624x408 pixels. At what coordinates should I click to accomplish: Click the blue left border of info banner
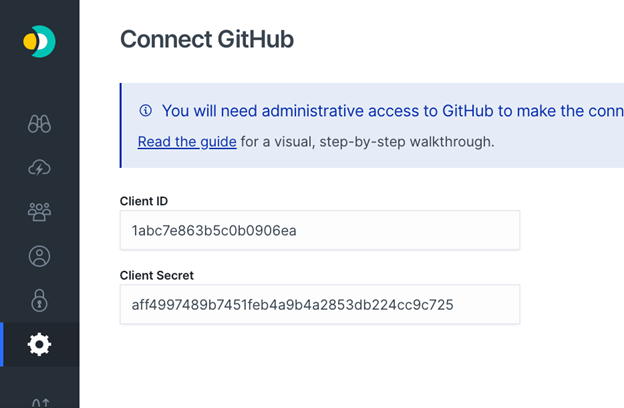coord(121,125)
